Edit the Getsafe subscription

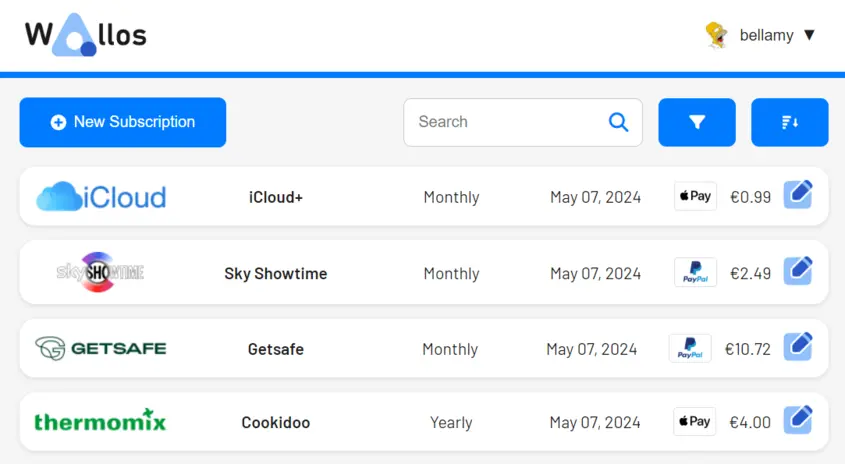(797, 347)
